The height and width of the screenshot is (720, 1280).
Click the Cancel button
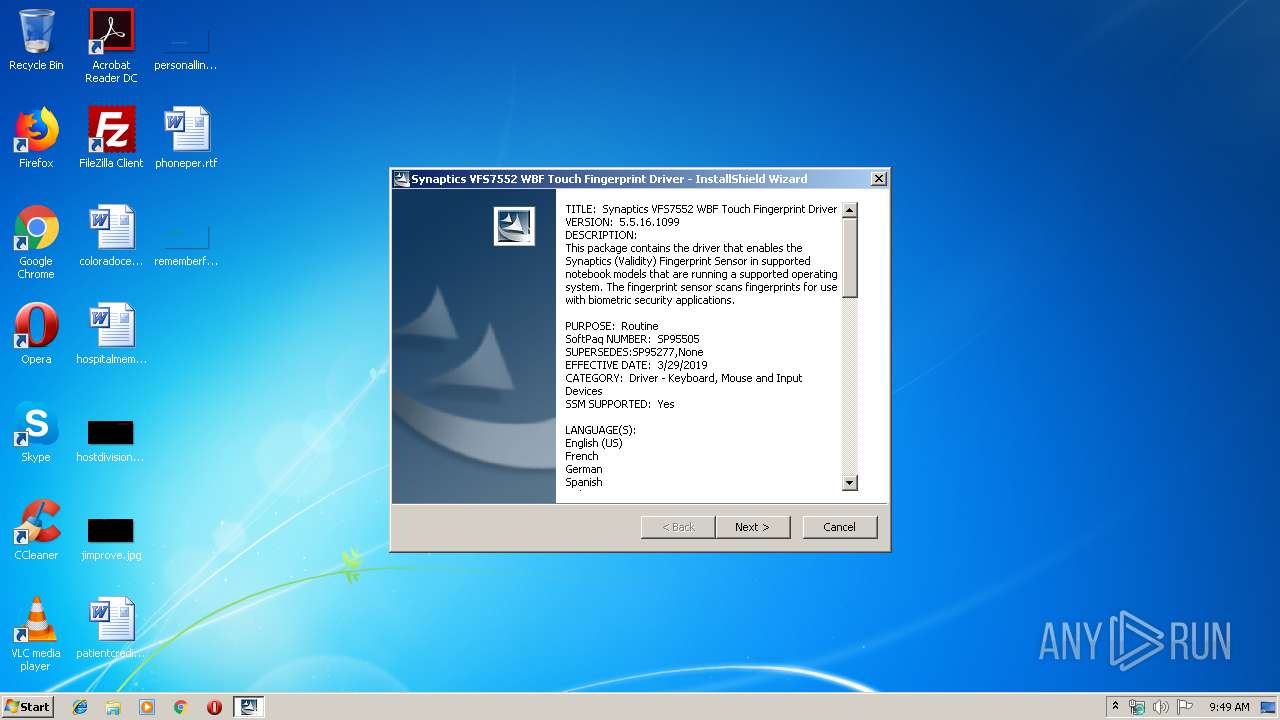coord(839,527)
